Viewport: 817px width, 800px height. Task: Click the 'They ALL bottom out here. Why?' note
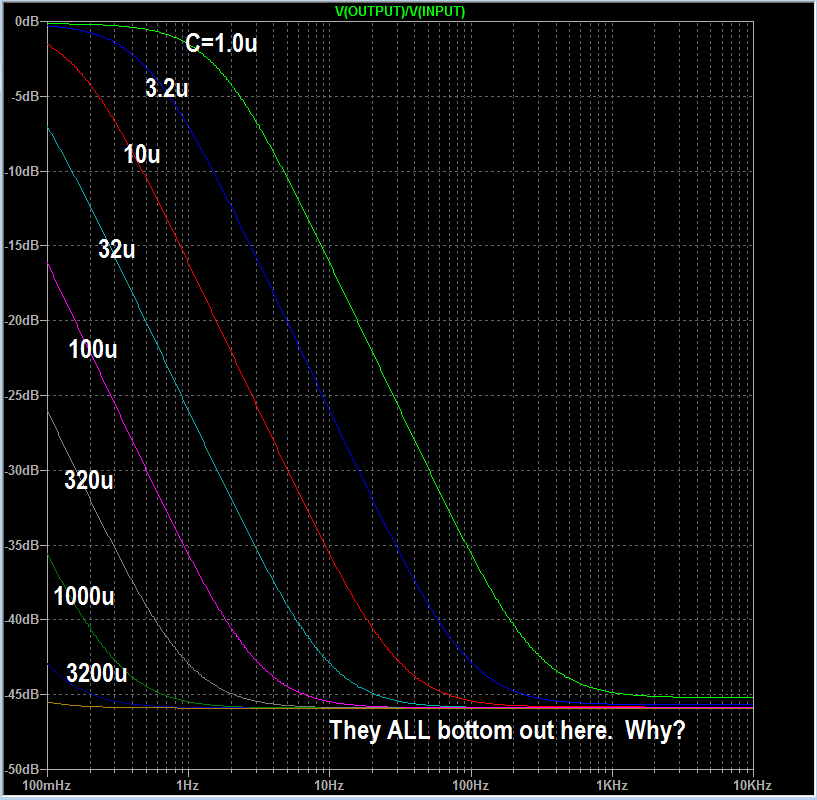[507, 730]
